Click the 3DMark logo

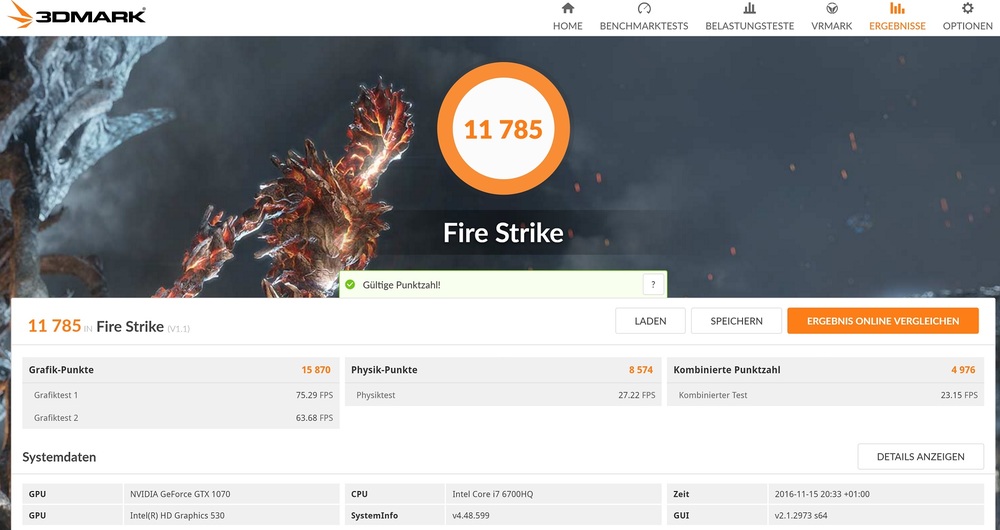[x=76, y=15]
